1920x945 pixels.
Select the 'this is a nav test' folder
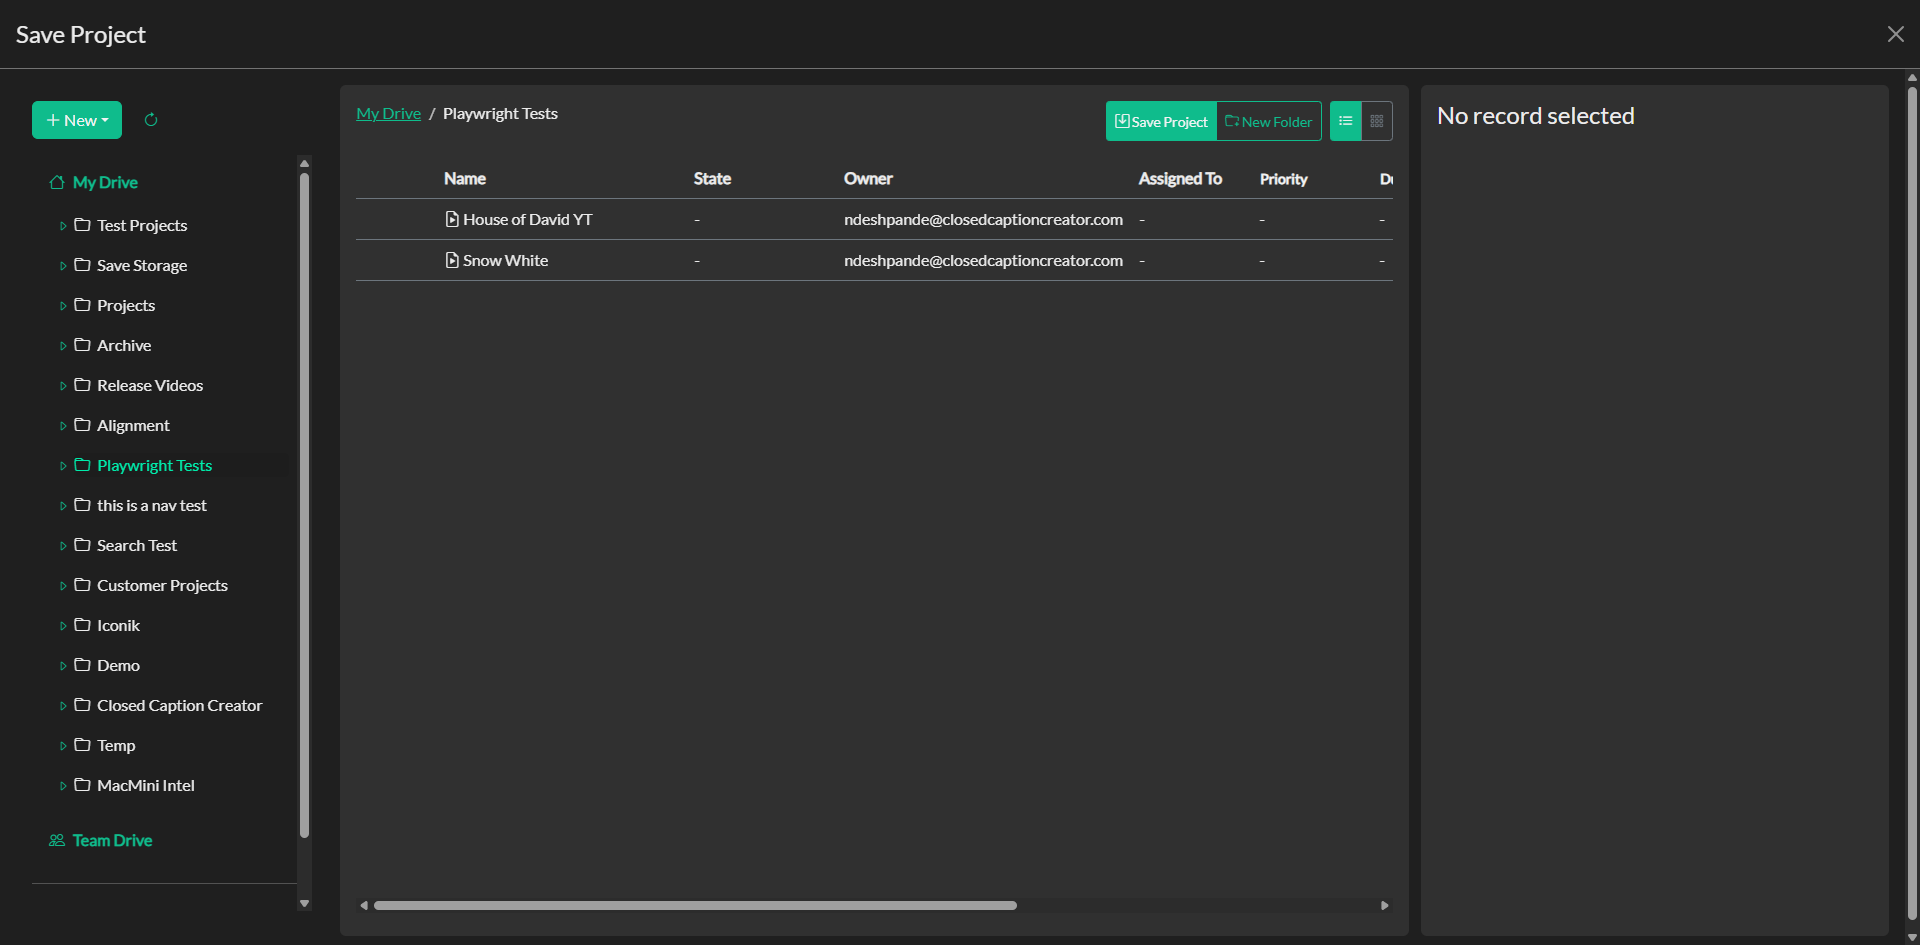pyautogui.click(x=152, y=505)
